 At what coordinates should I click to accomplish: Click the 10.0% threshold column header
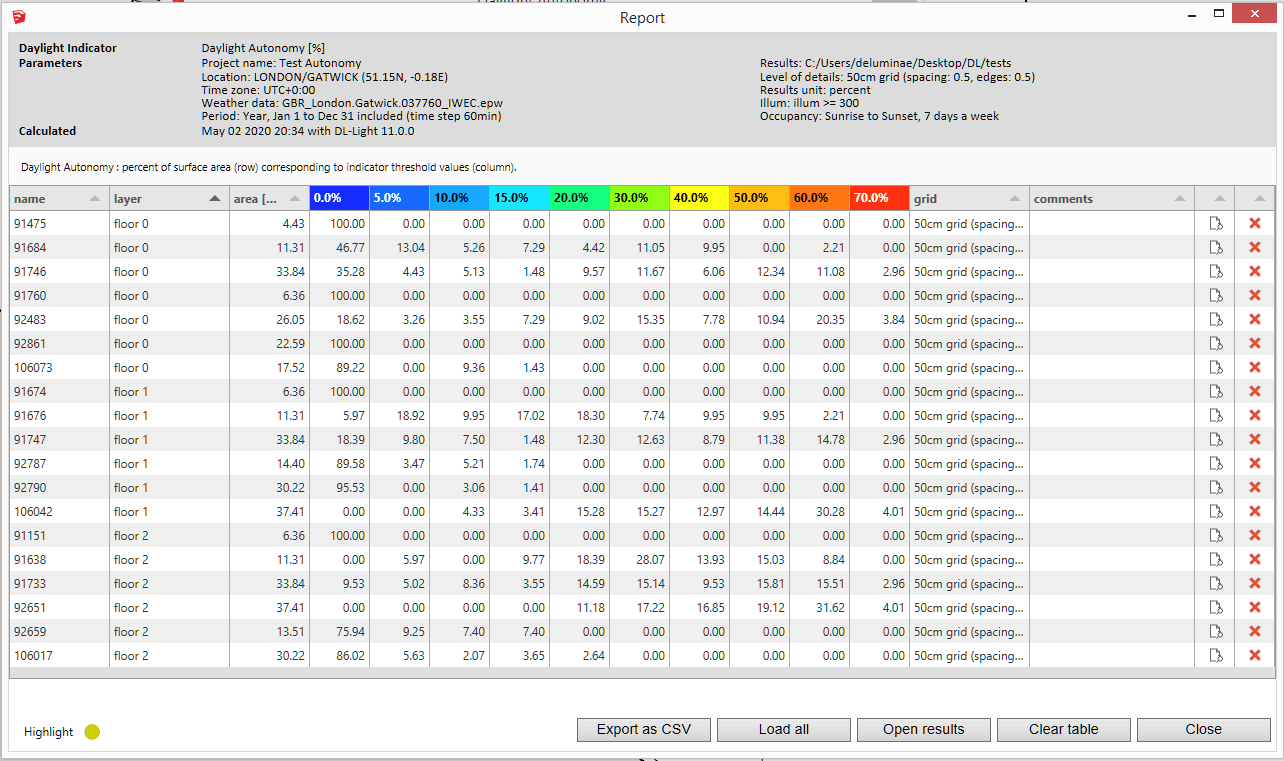click(460, 198)
